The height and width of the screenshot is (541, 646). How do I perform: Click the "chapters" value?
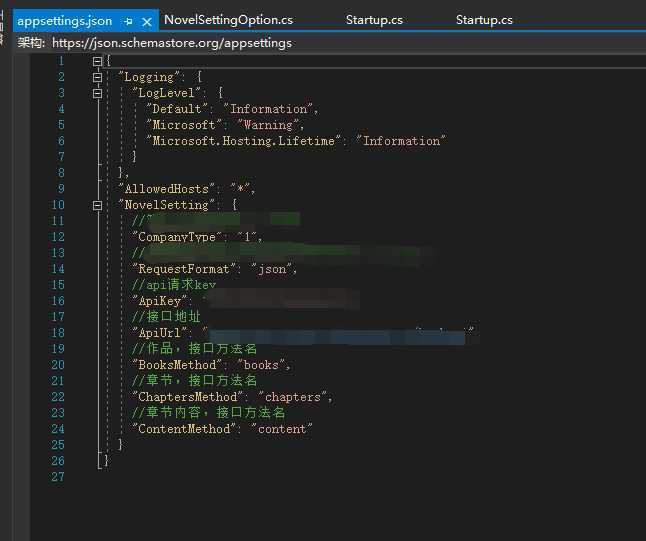click(x=293, y=397)
